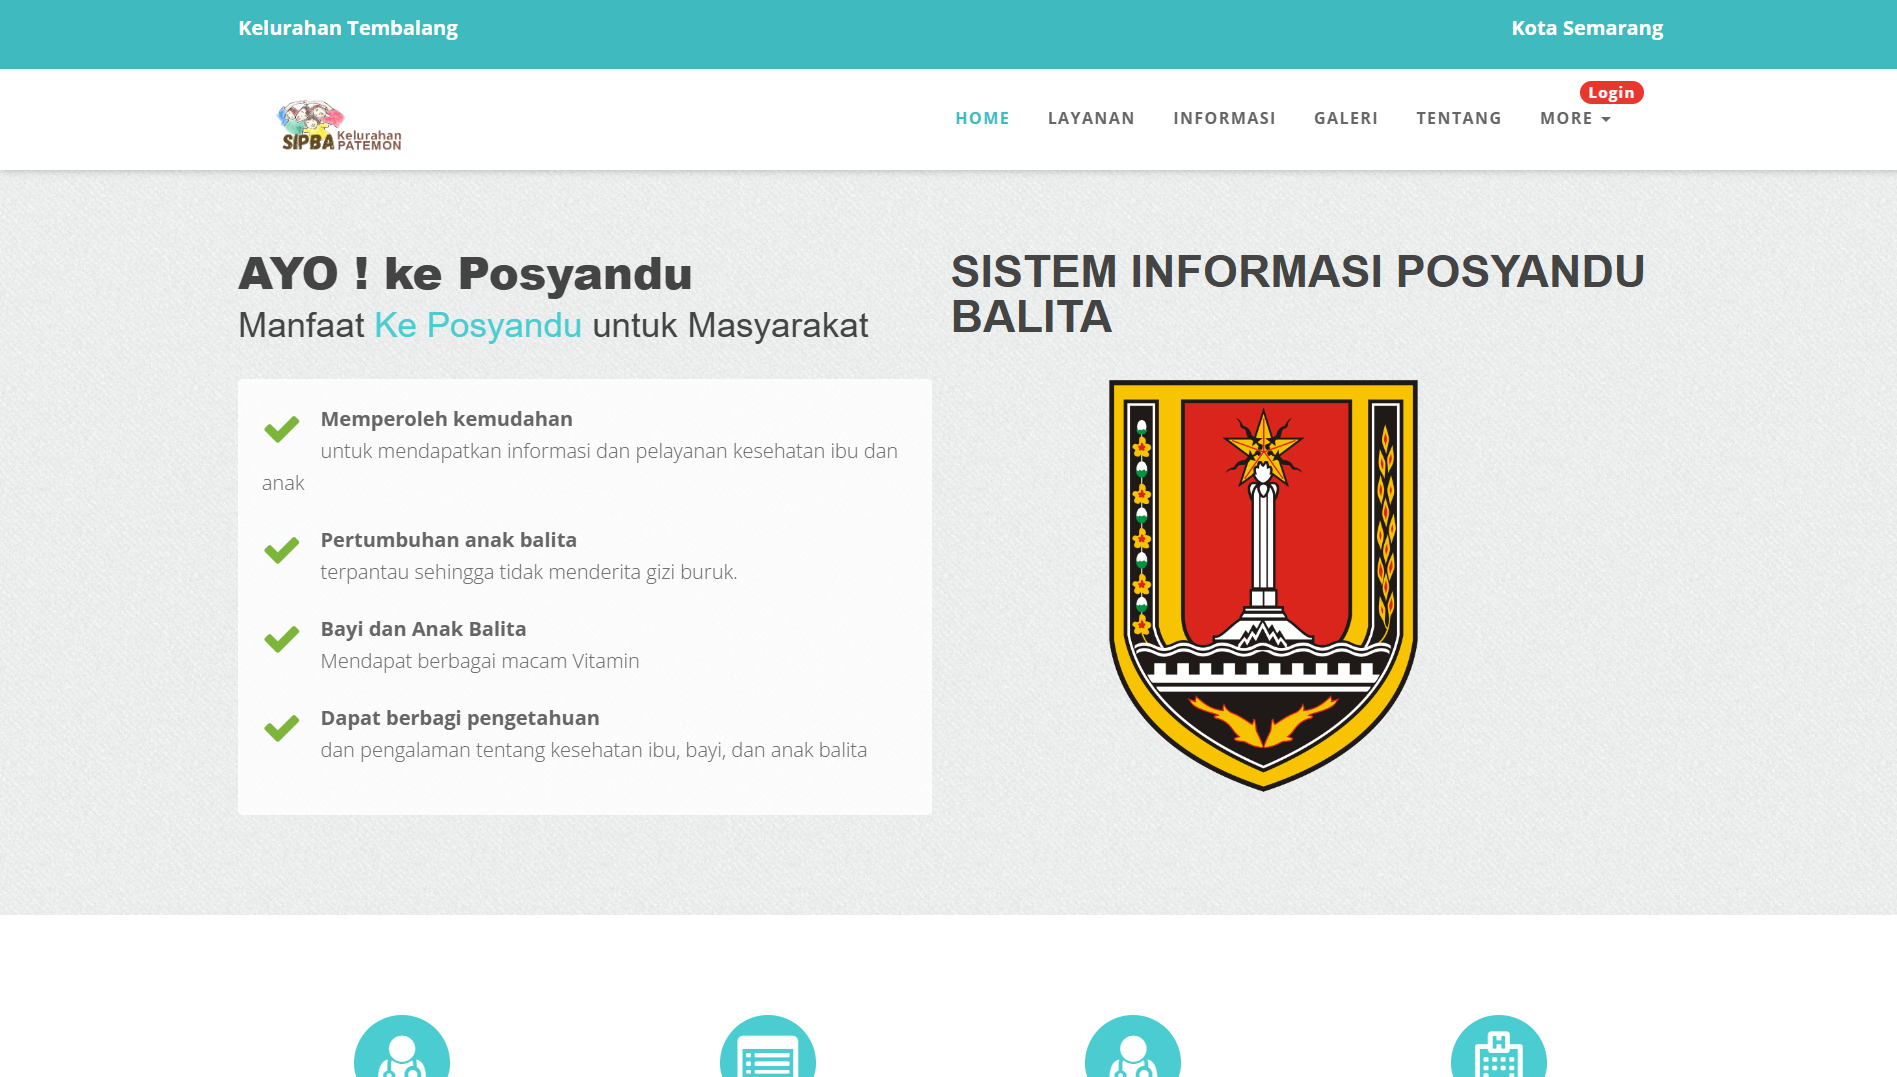Go to the HOME menu item
The image size is (1897, 1077).
point(982,118)
